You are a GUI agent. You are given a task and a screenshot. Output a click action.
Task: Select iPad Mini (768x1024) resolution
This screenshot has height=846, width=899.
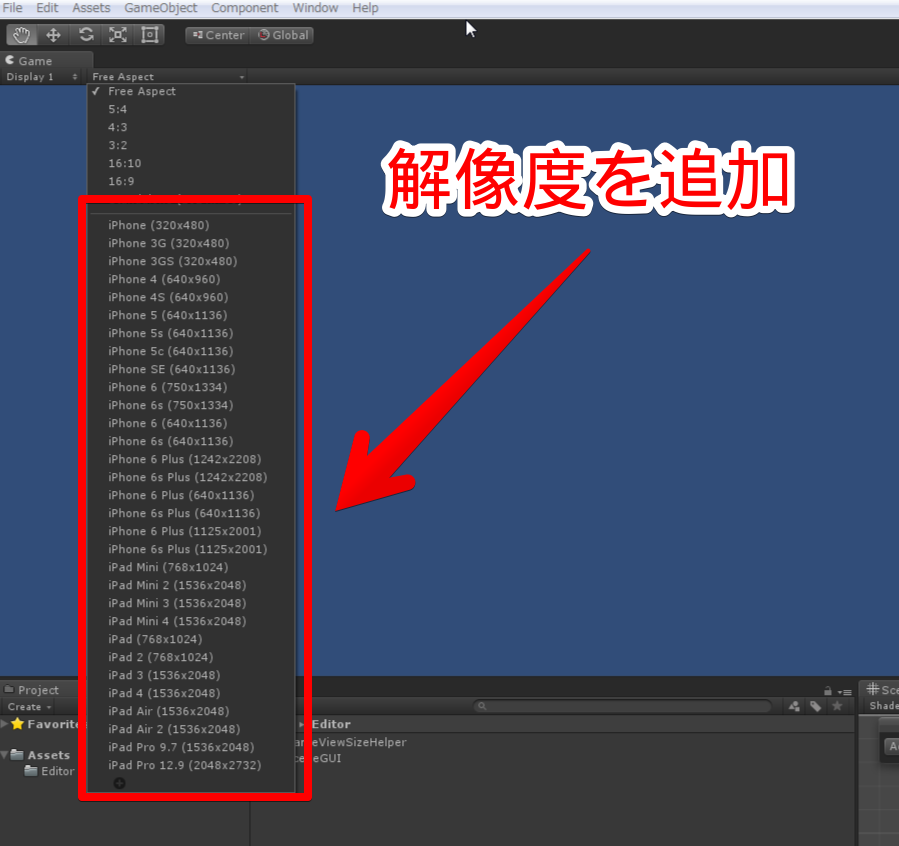(191, 567)
